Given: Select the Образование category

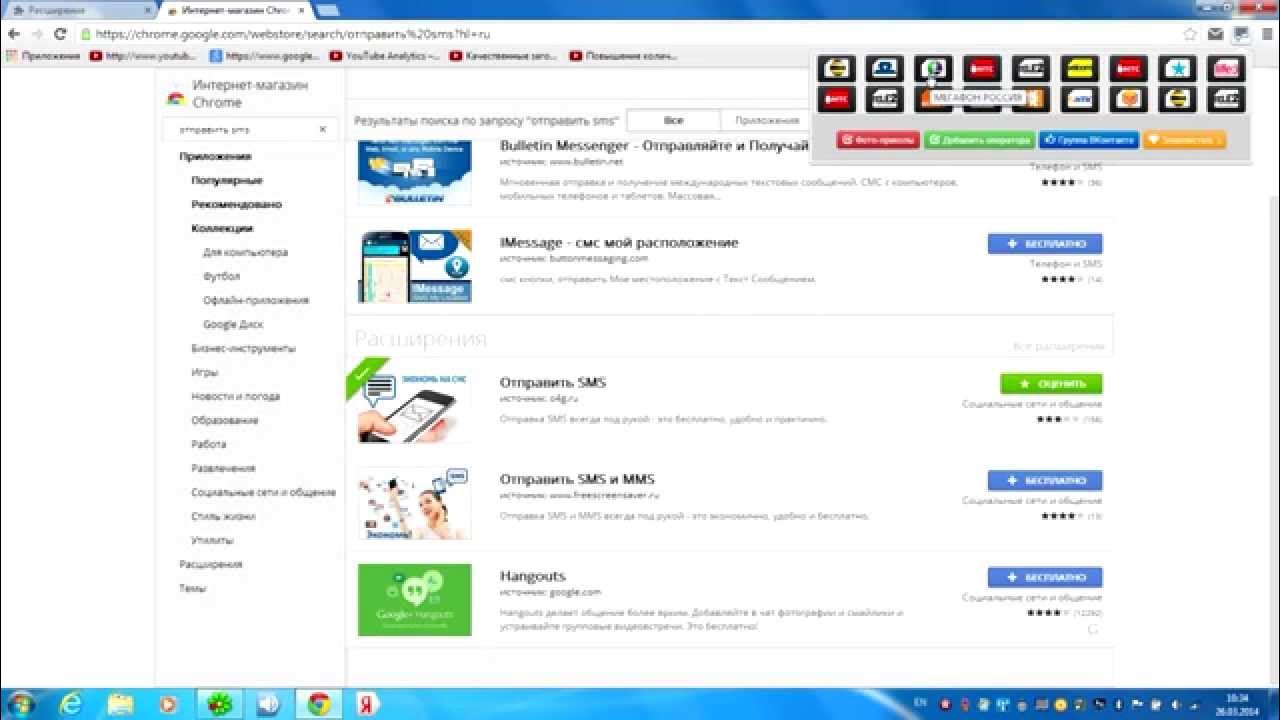Looking at the screenshot, I should click(x=224, y=420).
